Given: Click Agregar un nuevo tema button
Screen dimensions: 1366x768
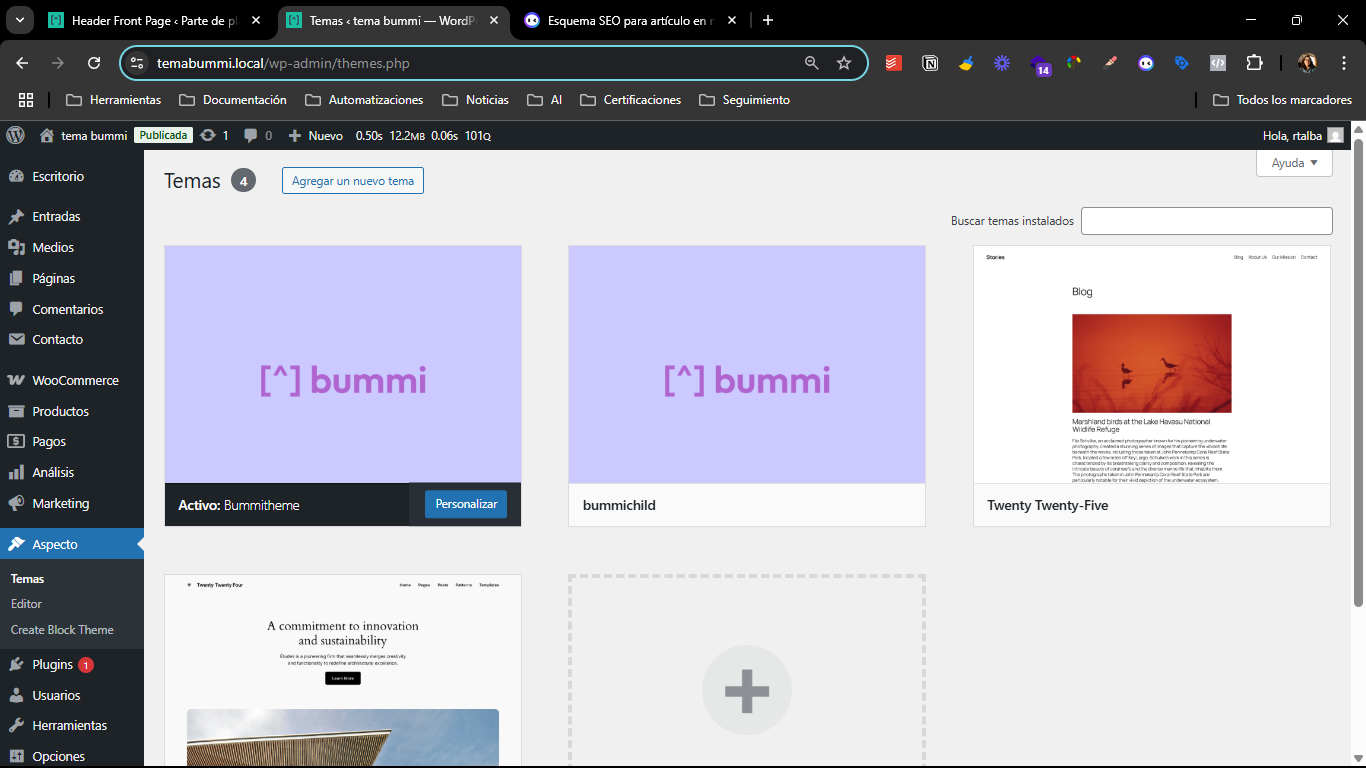Looking at the screenshot, I should coord(353,181).
